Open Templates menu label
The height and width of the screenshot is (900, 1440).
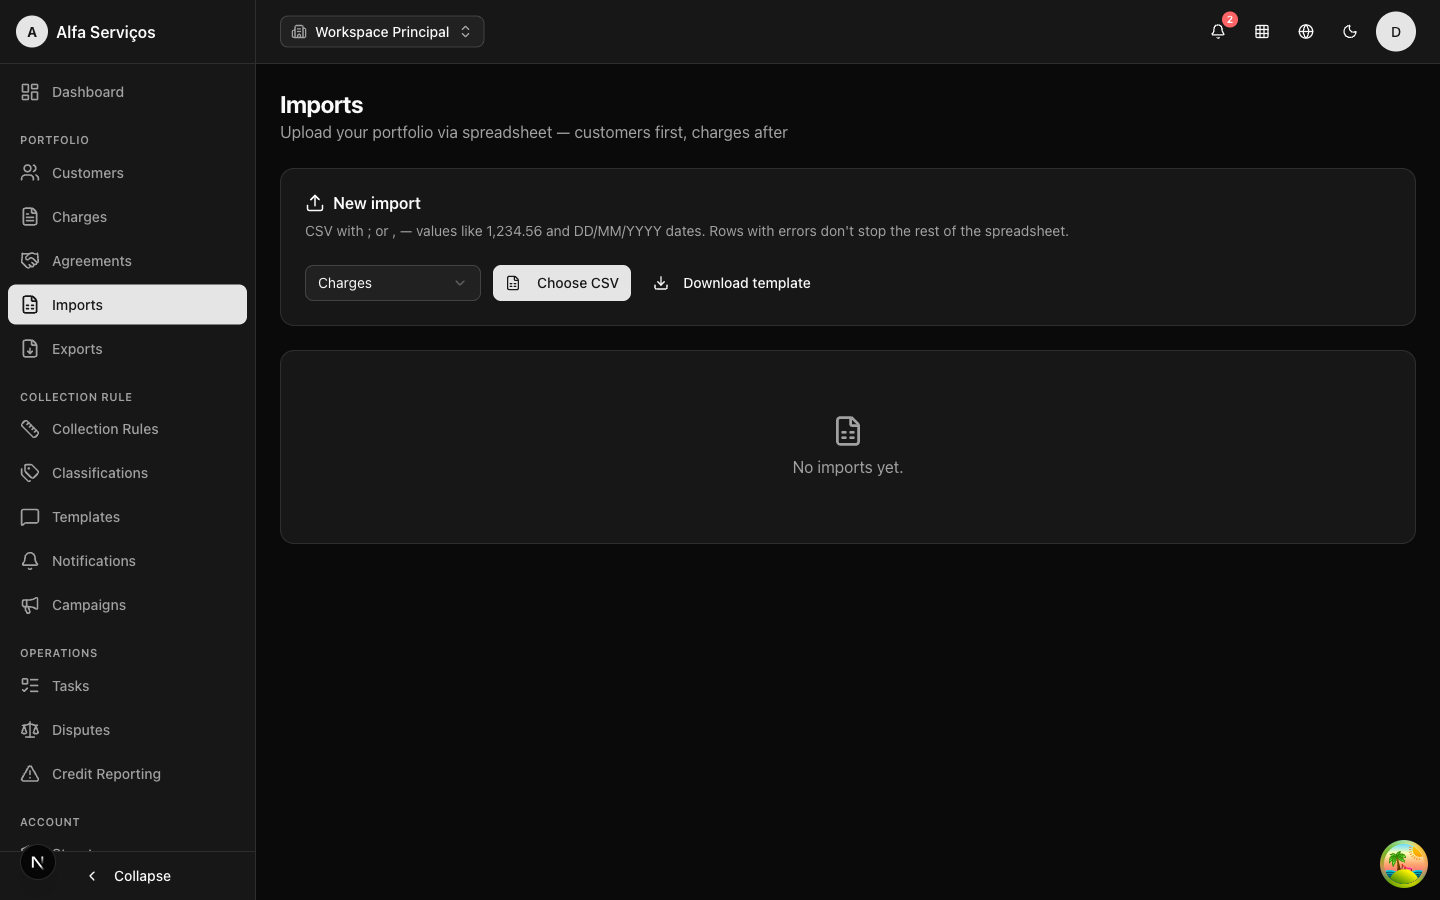click(86, 517)
